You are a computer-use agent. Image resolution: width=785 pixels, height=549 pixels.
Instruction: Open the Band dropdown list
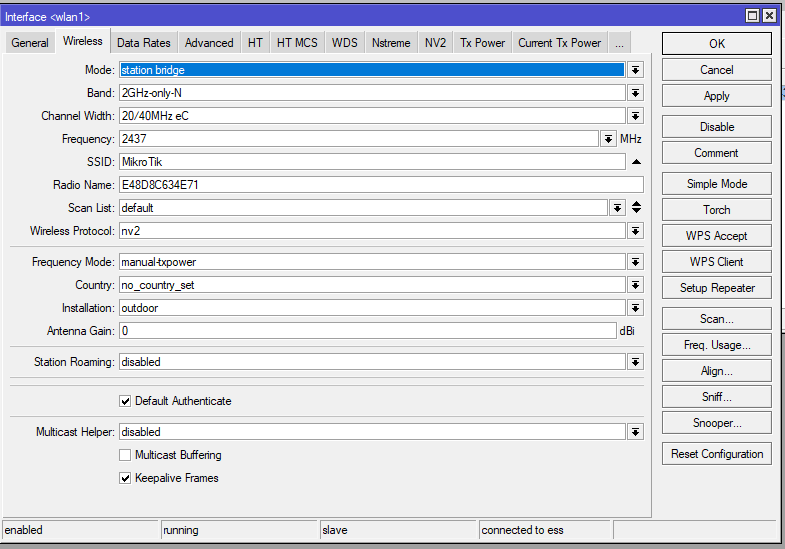tap(635, 93)
